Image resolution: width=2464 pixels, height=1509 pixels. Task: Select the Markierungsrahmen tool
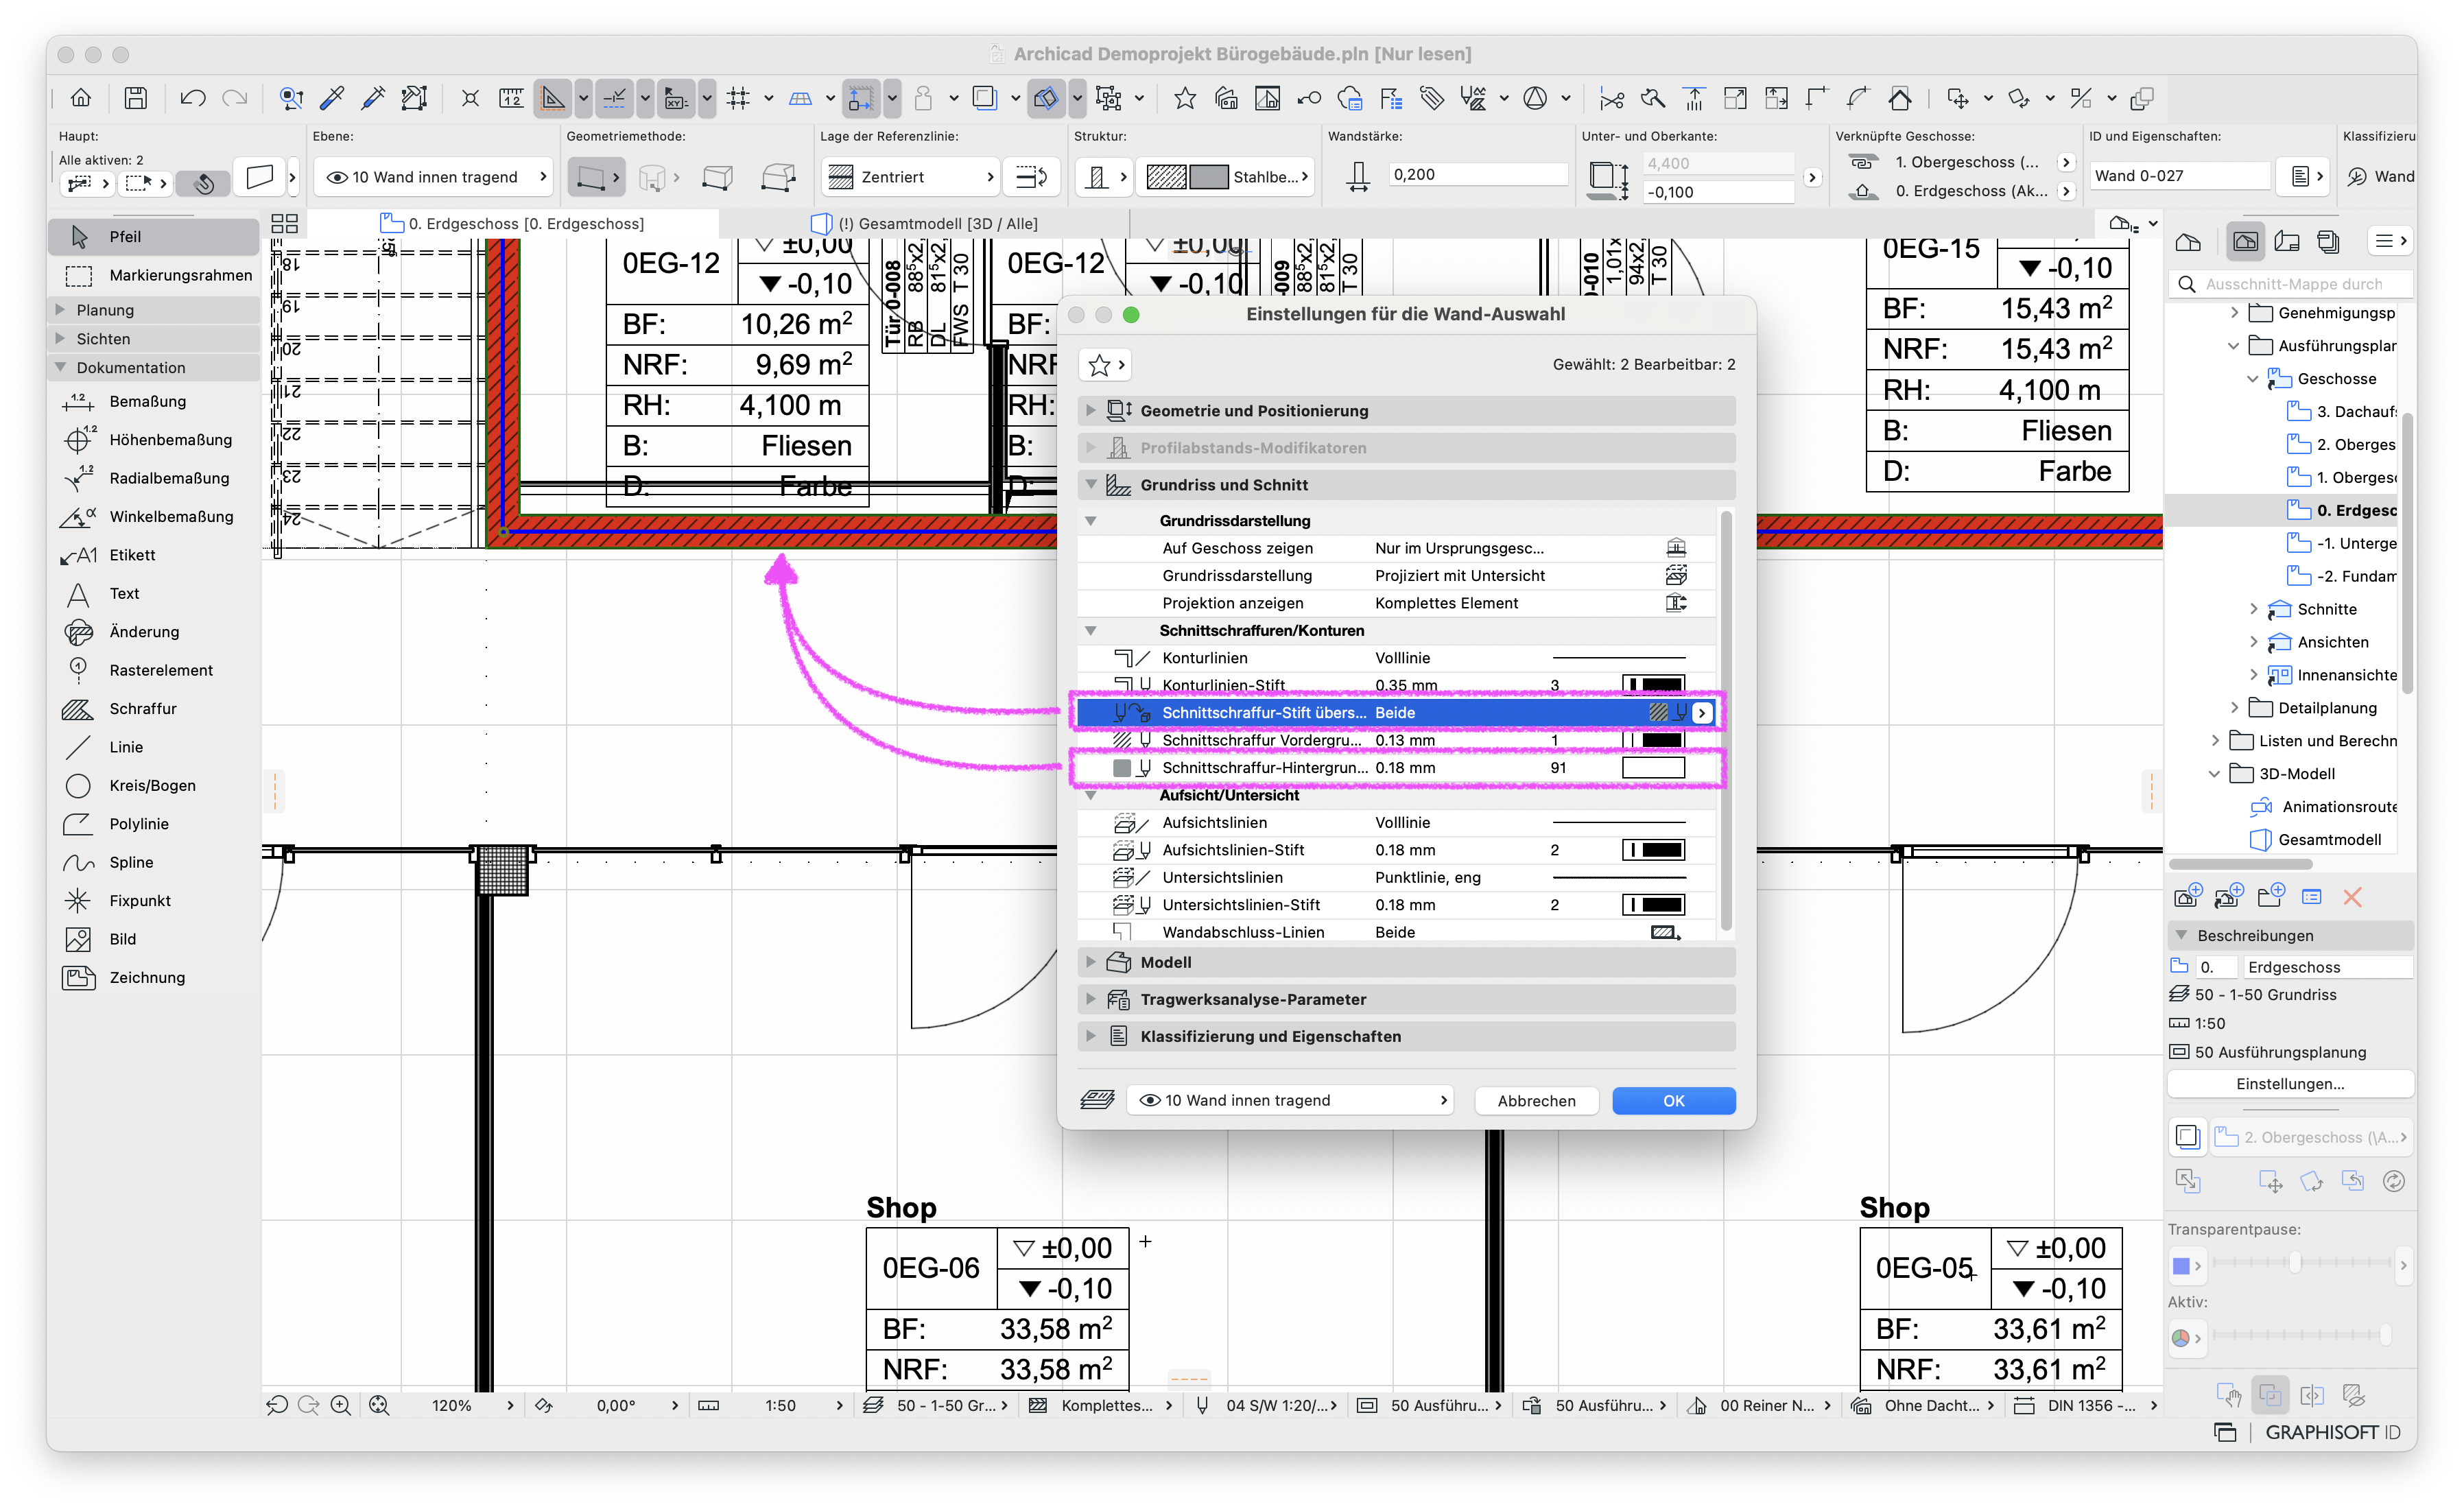155,275
